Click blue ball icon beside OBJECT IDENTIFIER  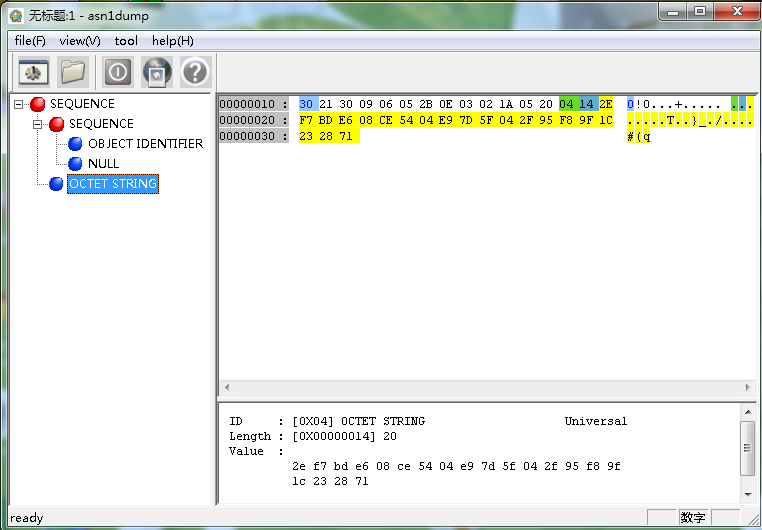click(x=75, y=144)
